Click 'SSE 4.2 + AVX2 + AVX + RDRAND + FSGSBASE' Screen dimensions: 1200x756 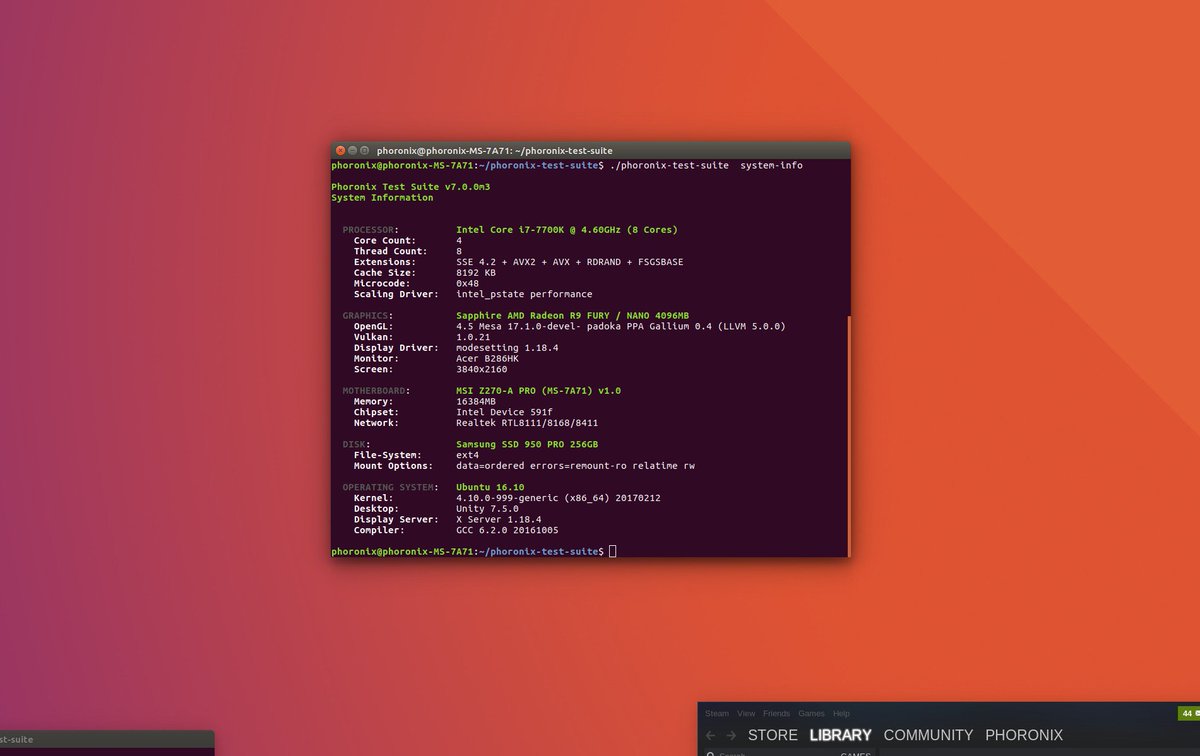570,262
